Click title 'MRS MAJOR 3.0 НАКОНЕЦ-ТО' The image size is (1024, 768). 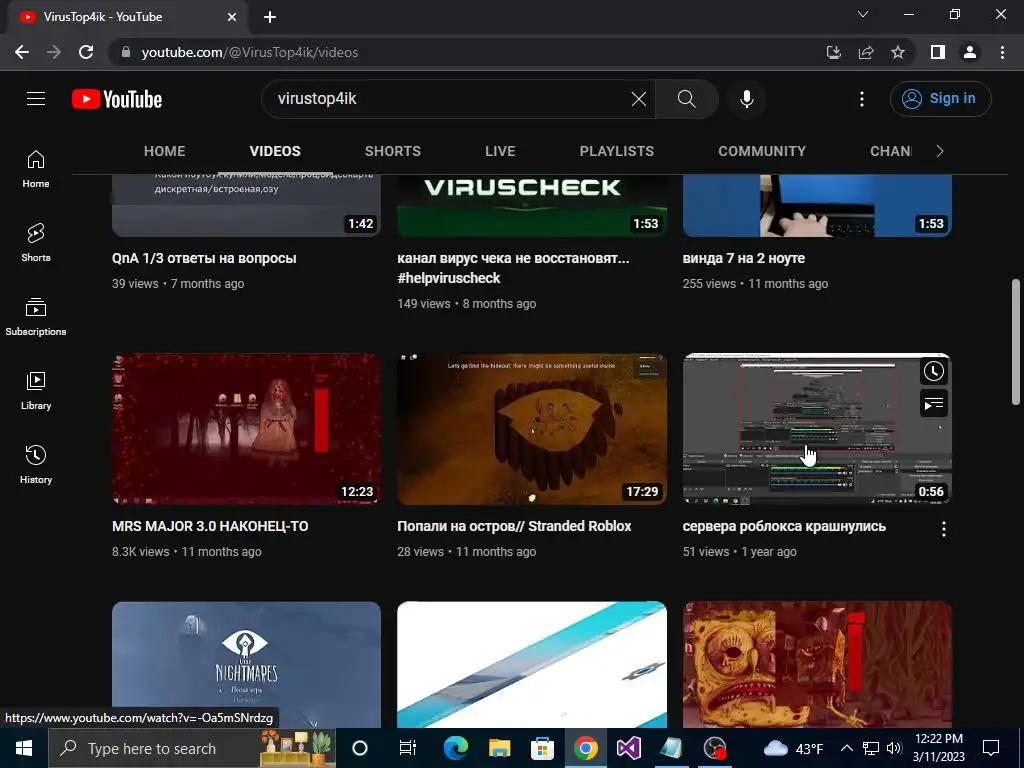tap(210, 526)
